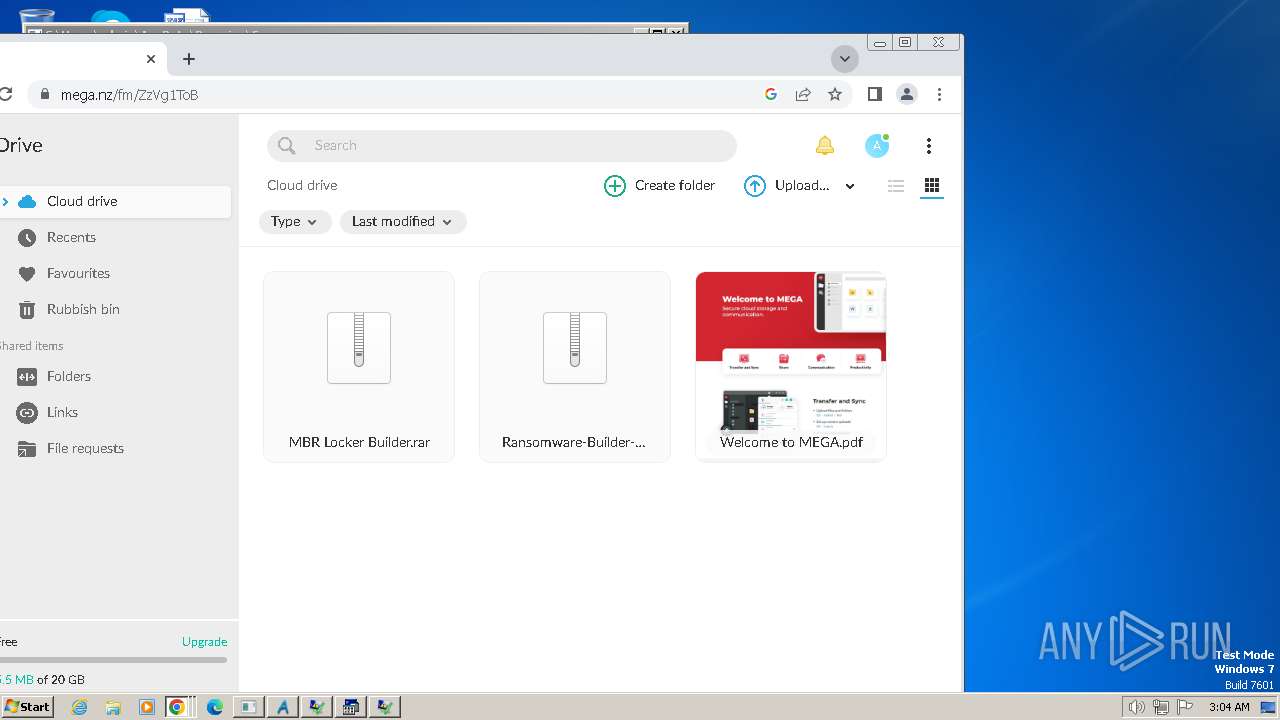This screenshot has width=1280, height=720.
Task: Switch to list view
Action: pos(896,186)
